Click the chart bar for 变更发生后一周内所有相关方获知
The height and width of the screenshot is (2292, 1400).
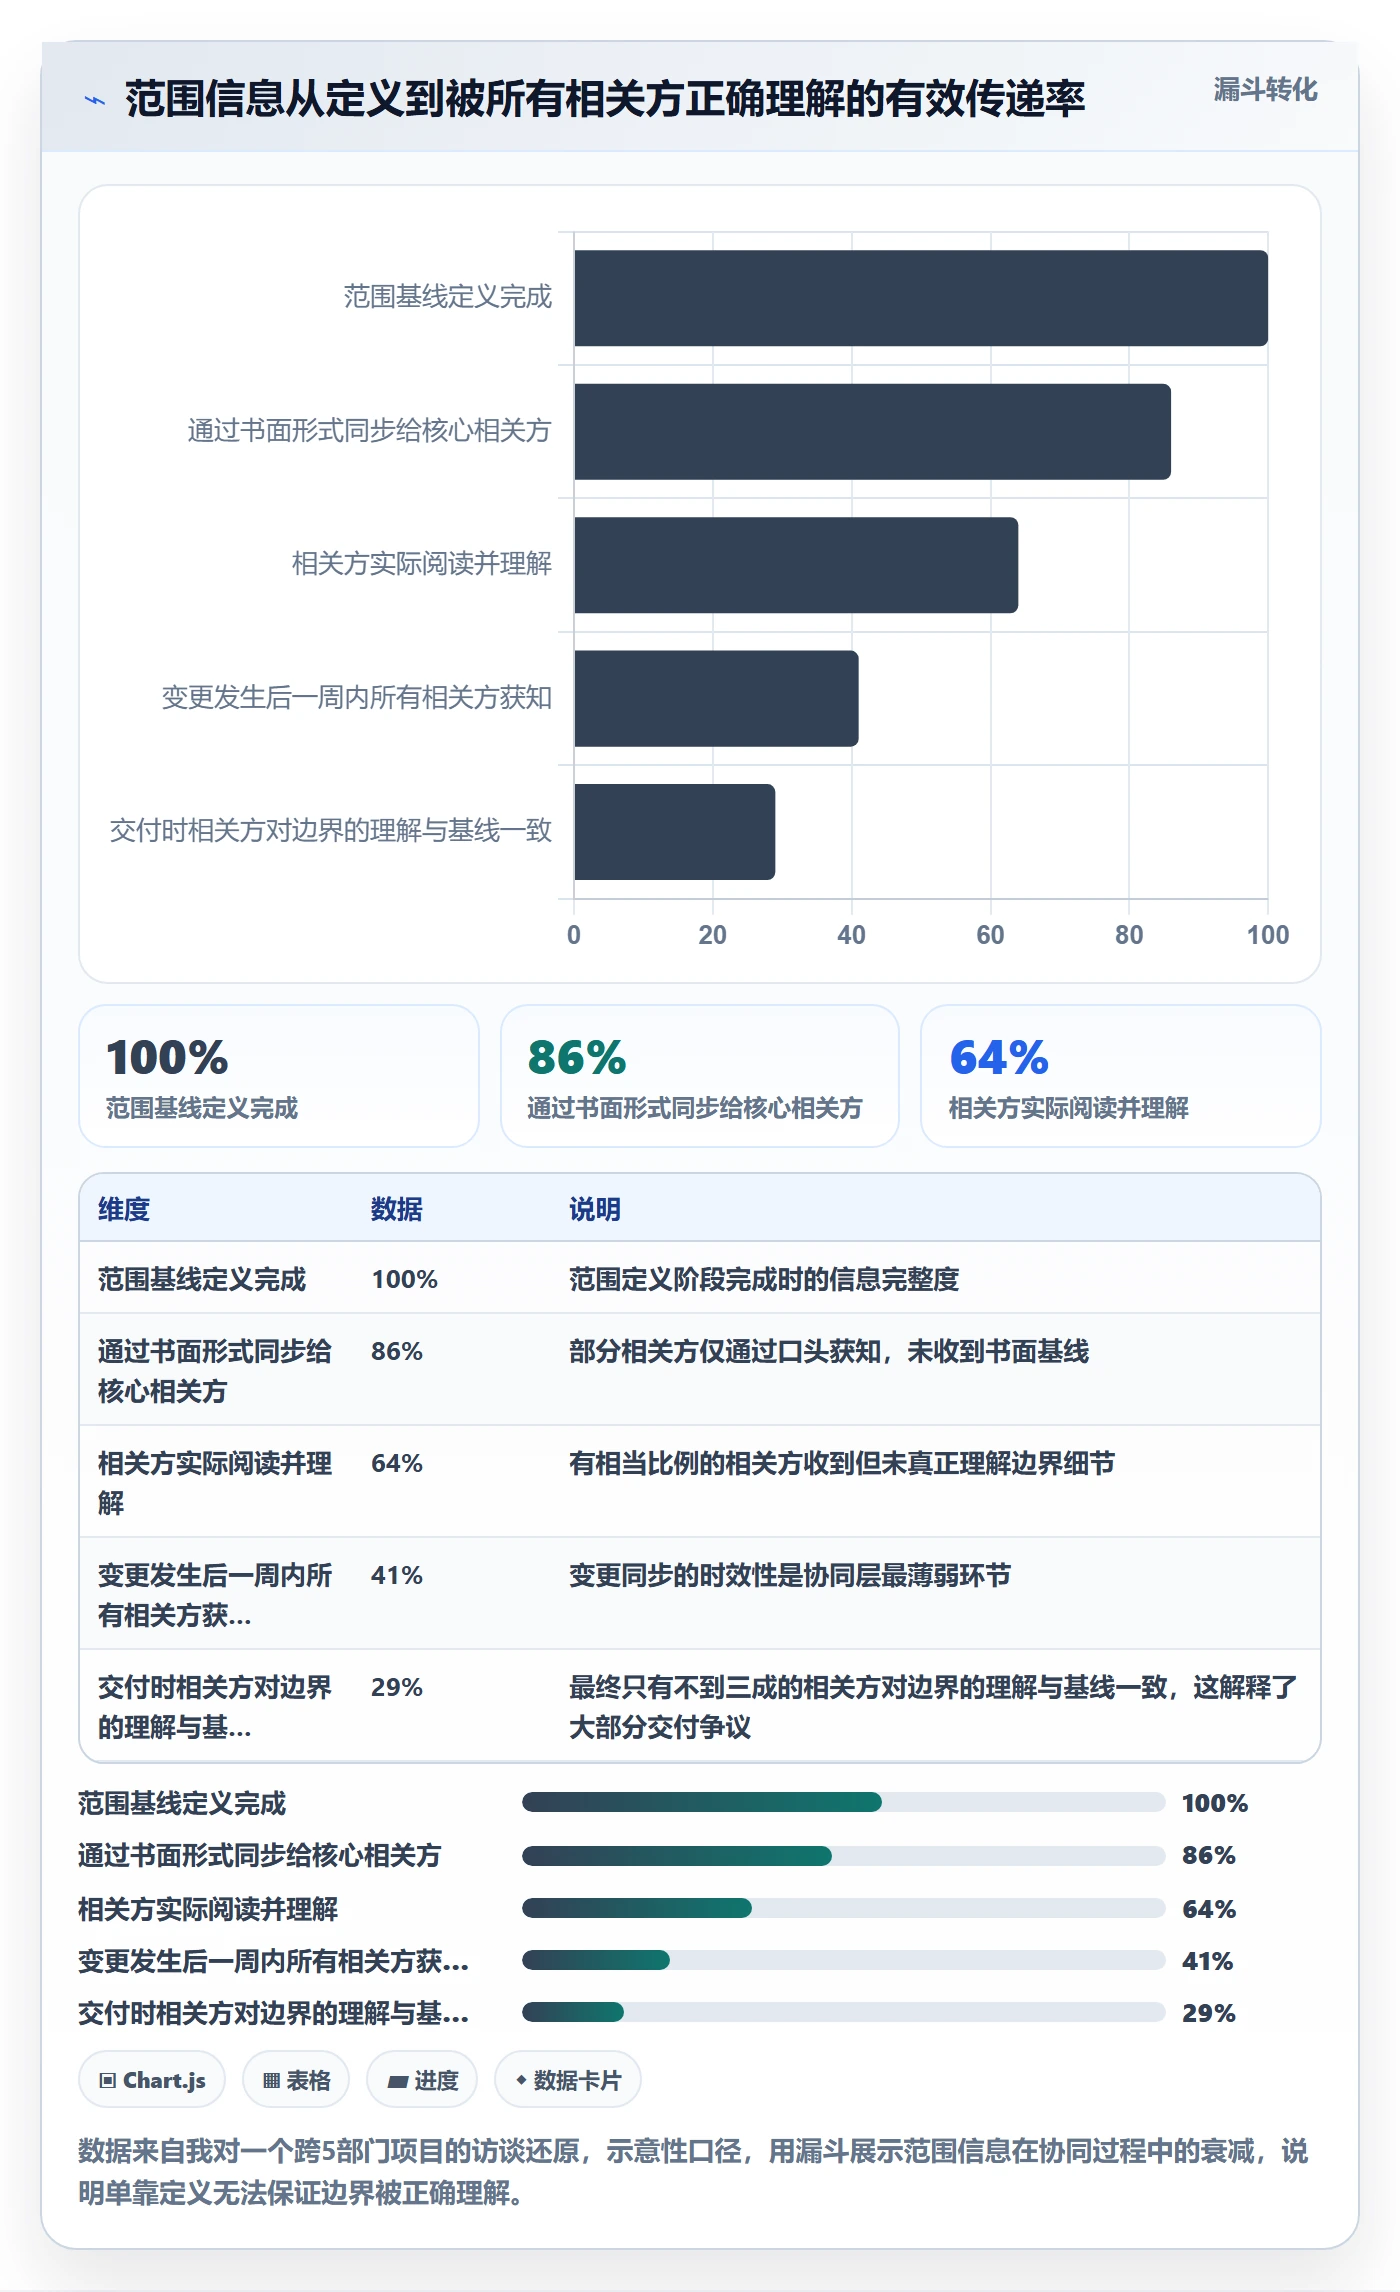(716, 698)
